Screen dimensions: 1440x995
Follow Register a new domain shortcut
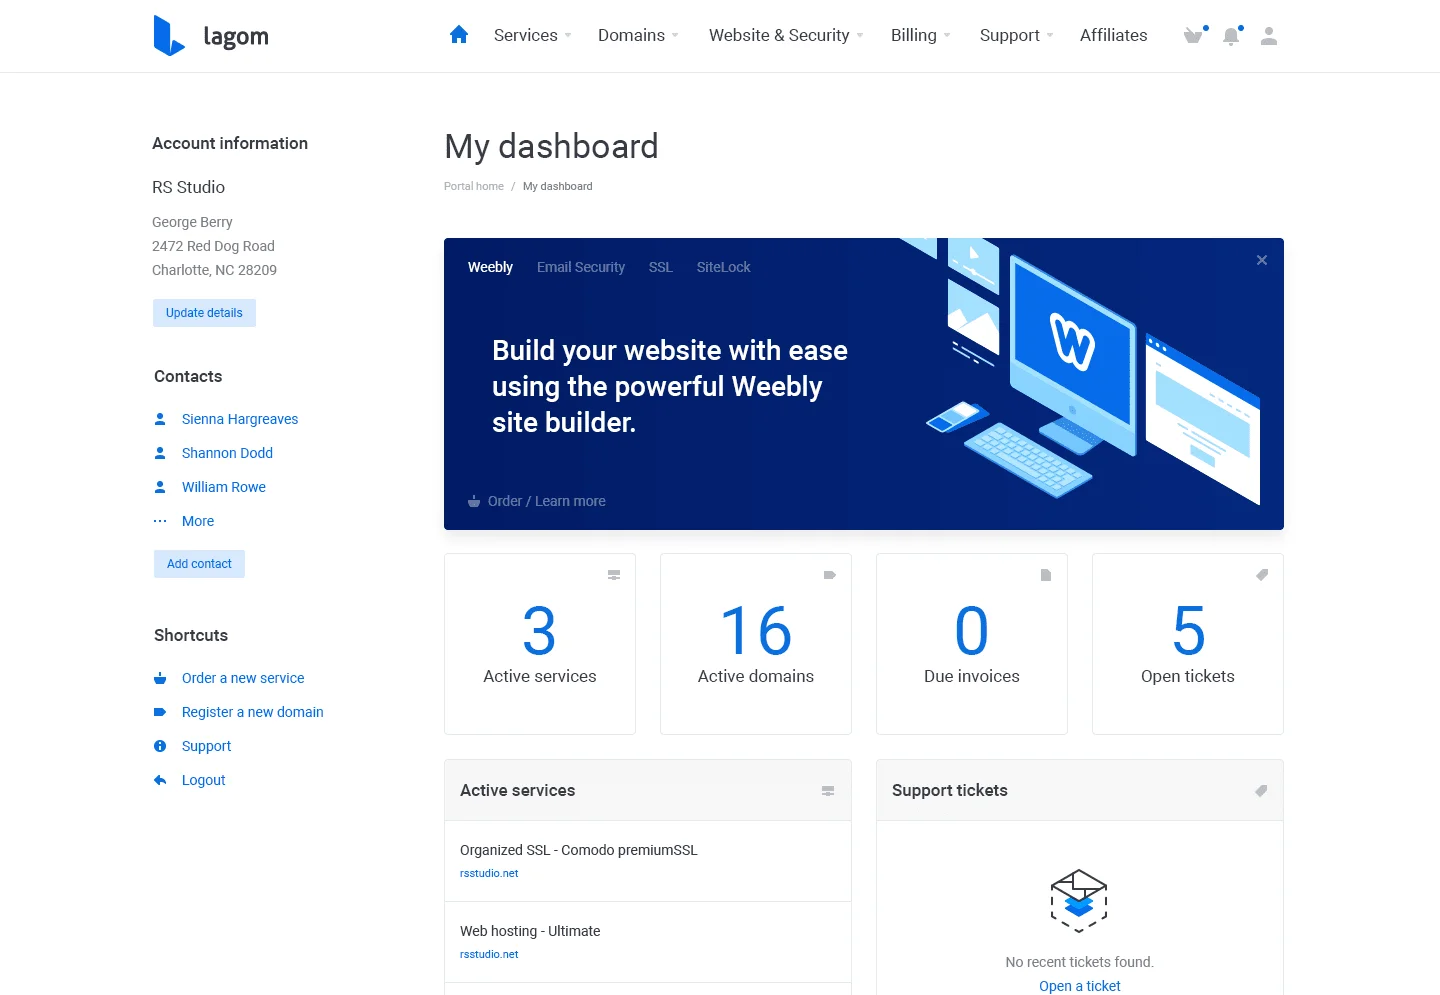click(253, 712)
